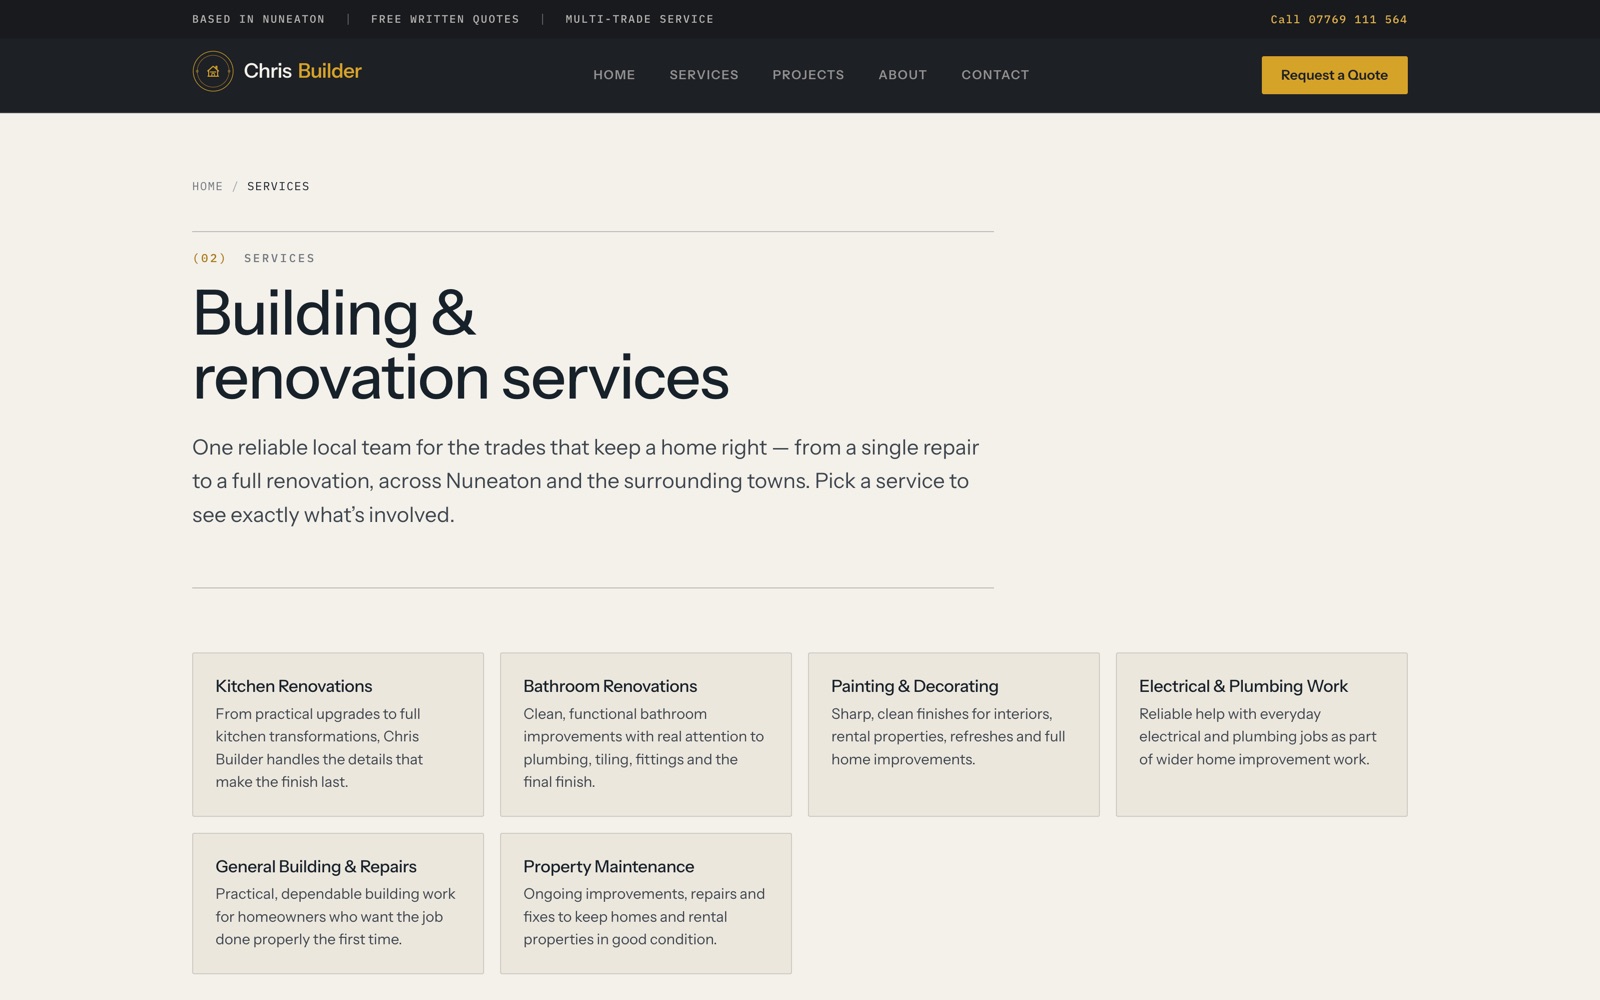Open the Painting & Decorating card
Viewport: 1600px width, 1000px height.
click(954, 735)
